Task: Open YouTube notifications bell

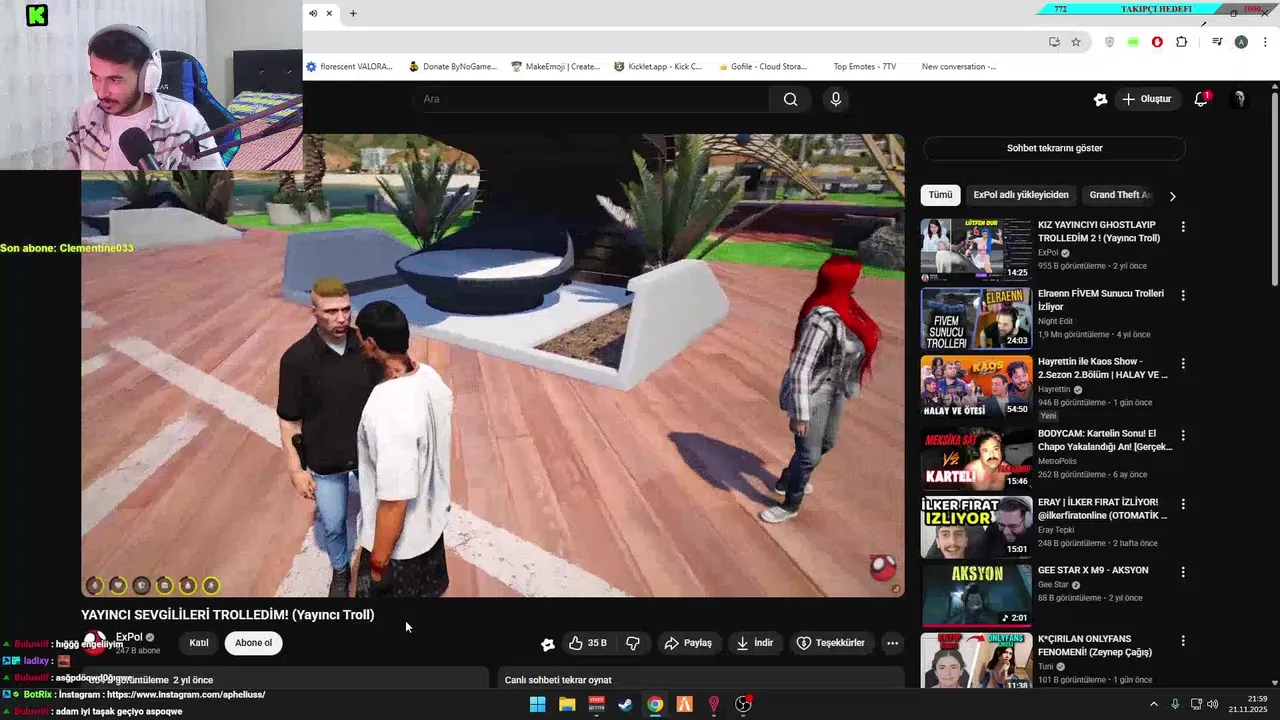Action: click(x=1201, y=99)
